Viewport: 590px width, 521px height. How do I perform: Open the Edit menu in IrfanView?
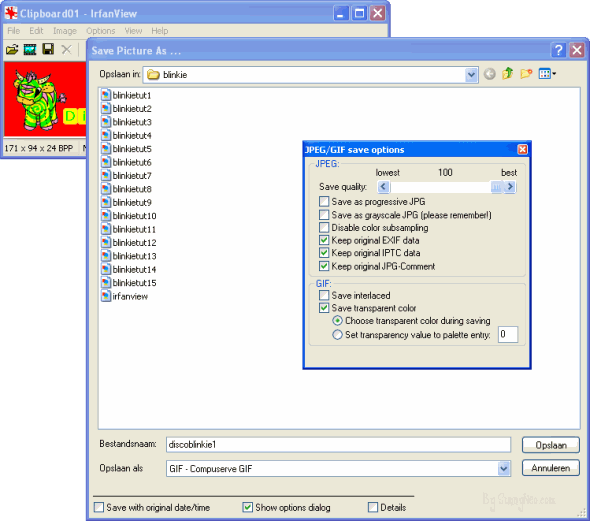(36, 31)
